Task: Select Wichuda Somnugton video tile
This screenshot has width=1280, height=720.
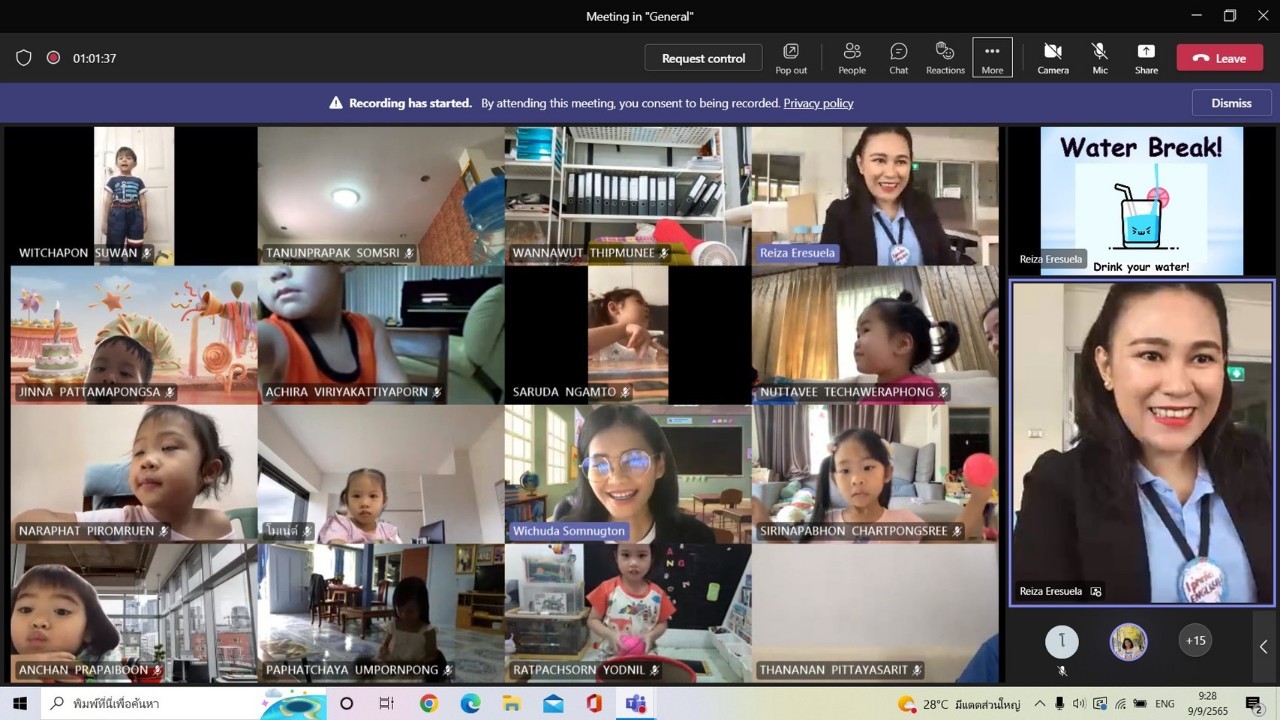Action: coord(628,473)
